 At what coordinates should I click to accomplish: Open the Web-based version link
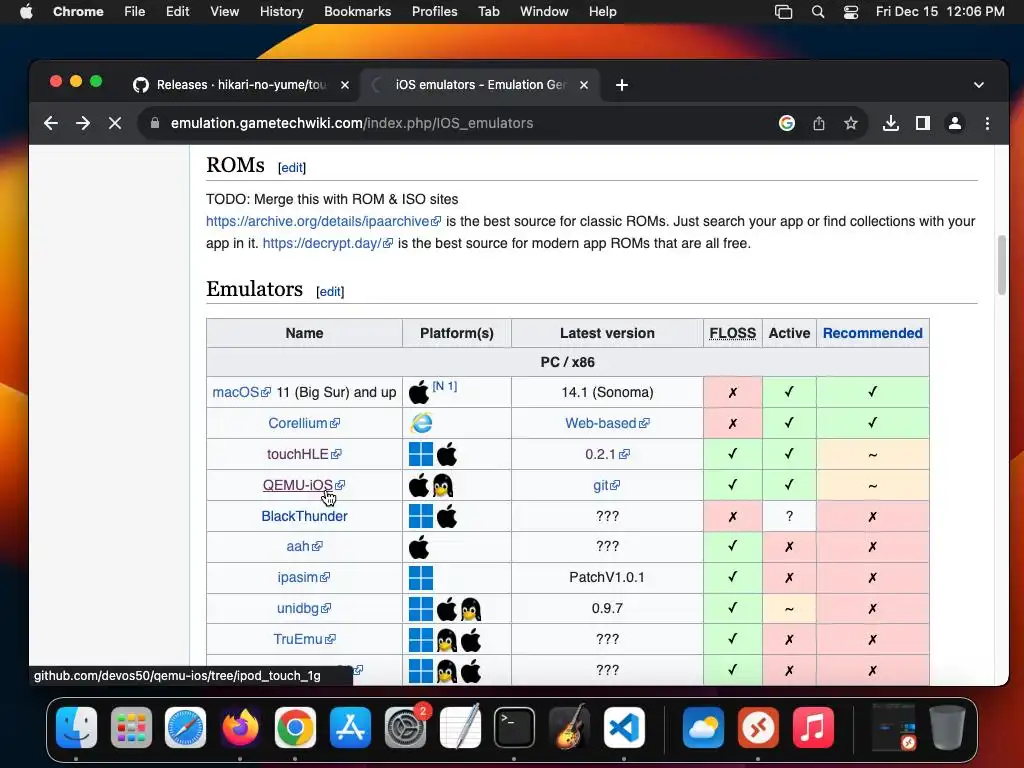tap(607, 423)
